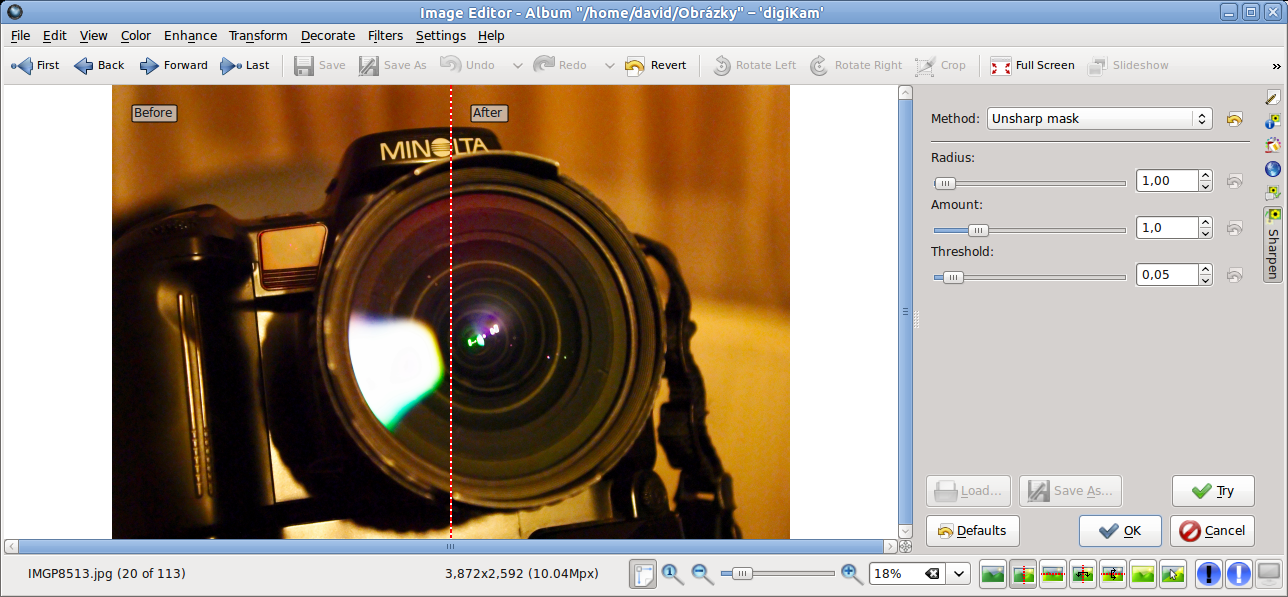Open the Color menu

click(x=135, y=35)
